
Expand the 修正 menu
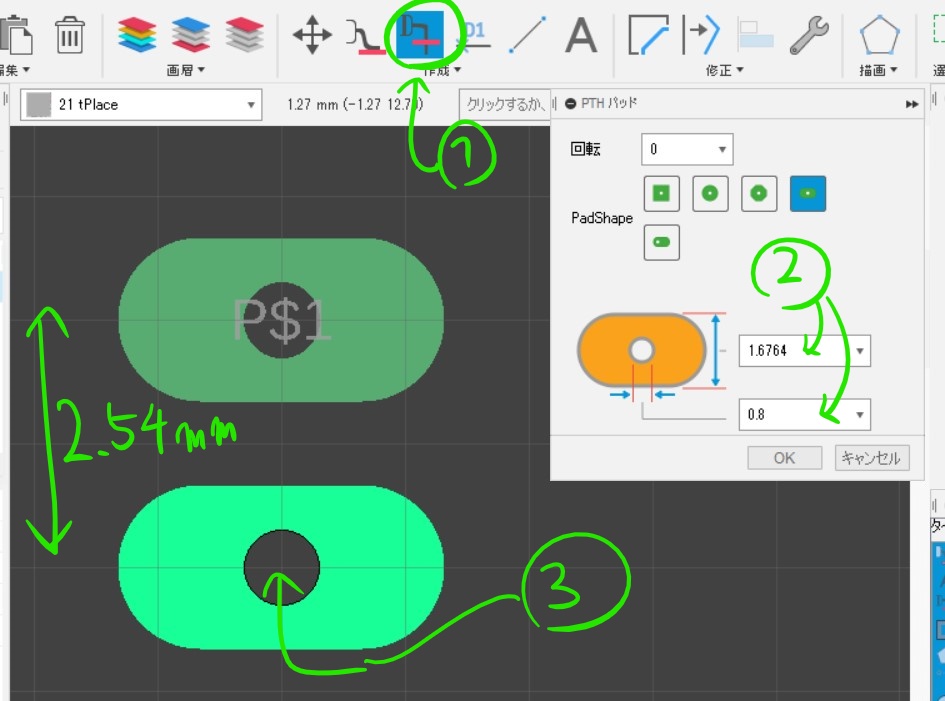724,71
